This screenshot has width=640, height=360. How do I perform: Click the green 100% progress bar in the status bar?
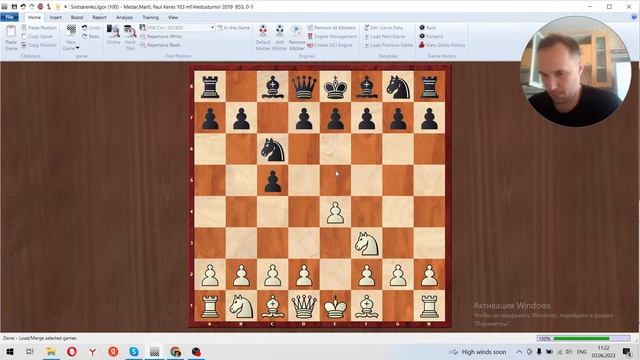click(584, 338)
